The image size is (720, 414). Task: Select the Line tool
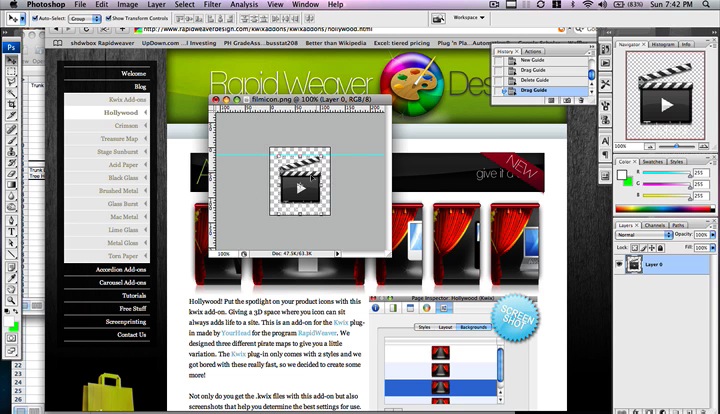(11, 254)
